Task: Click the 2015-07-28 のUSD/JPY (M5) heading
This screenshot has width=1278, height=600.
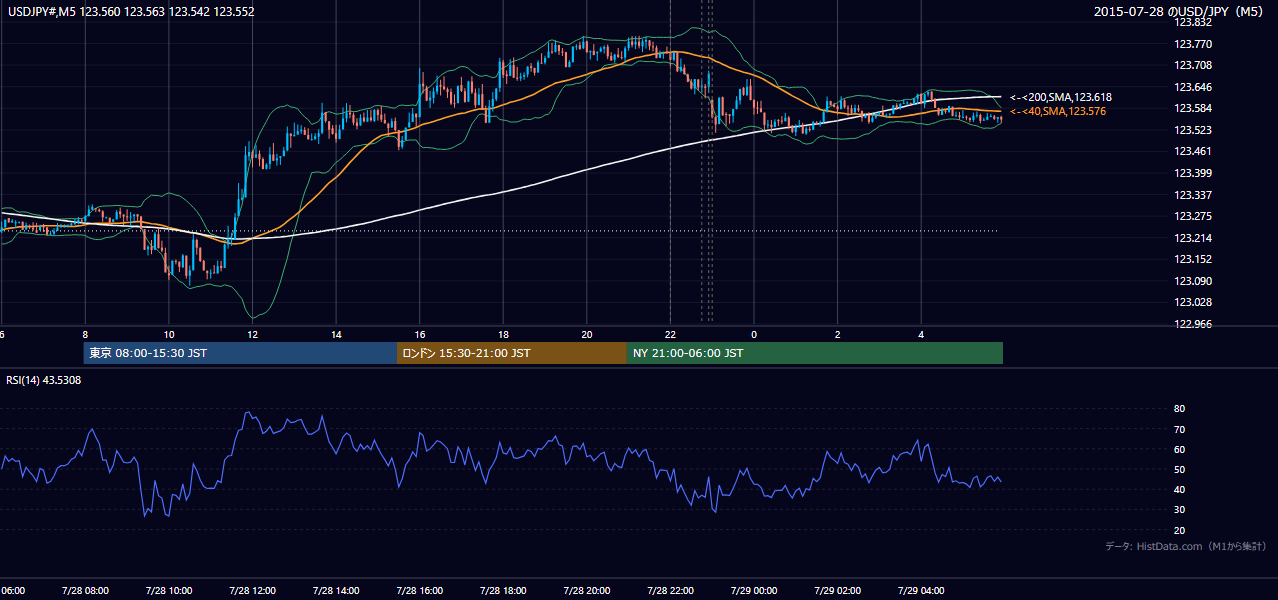Action: point(1181,12)
